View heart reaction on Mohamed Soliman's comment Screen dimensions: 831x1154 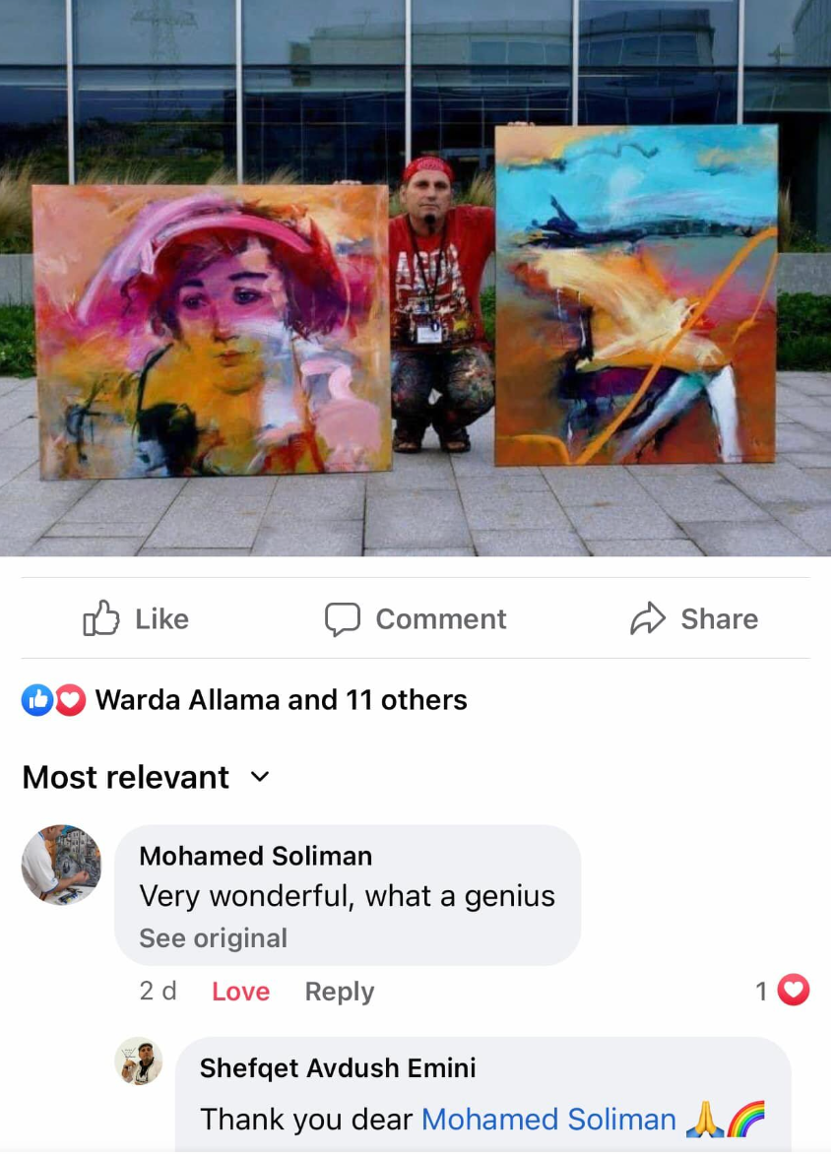793,990
